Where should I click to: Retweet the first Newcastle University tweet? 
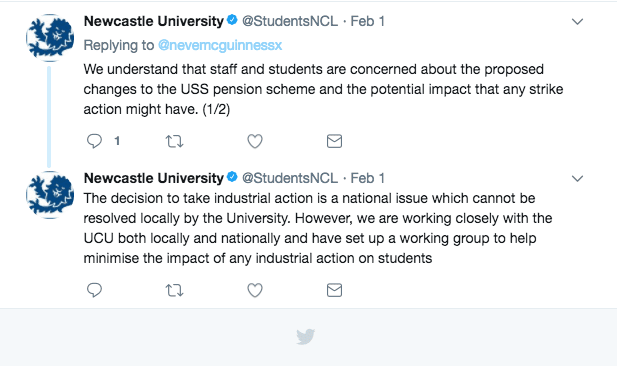pyautogui.click(x=174, y=141)
